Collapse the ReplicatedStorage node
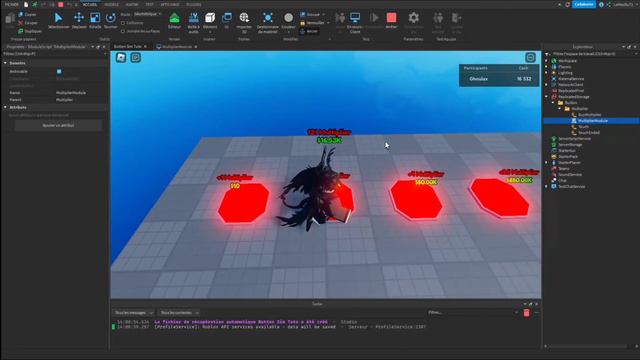This screenshot has width=640, height=360. tap(547, 97)
